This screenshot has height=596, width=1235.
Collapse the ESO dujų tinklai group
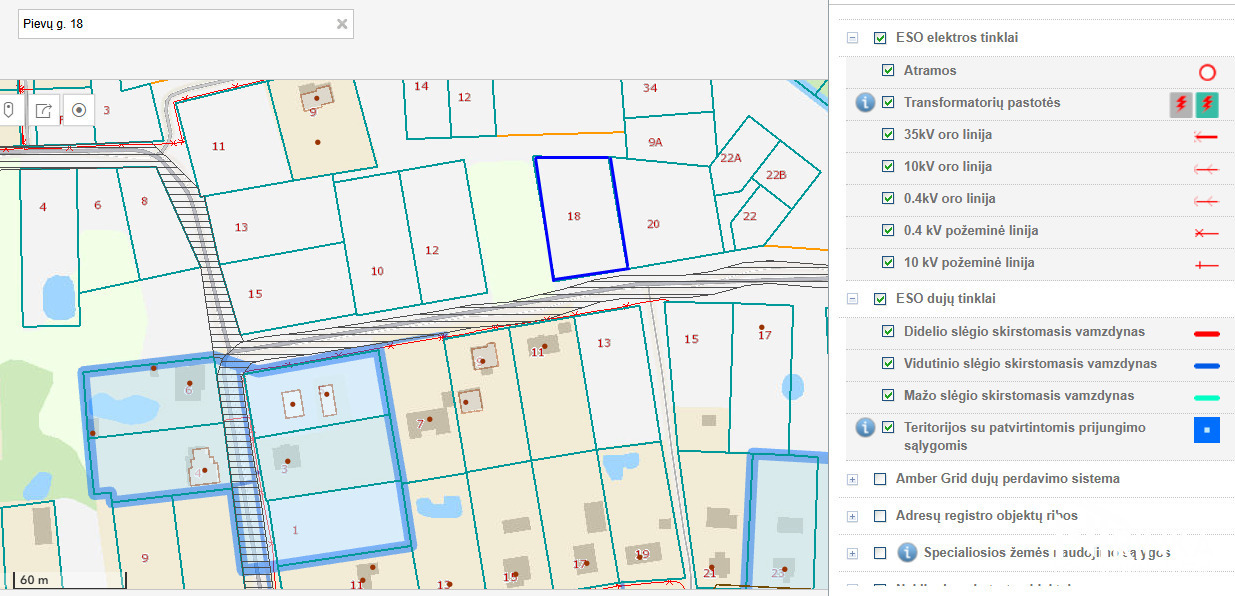(853, 299)
